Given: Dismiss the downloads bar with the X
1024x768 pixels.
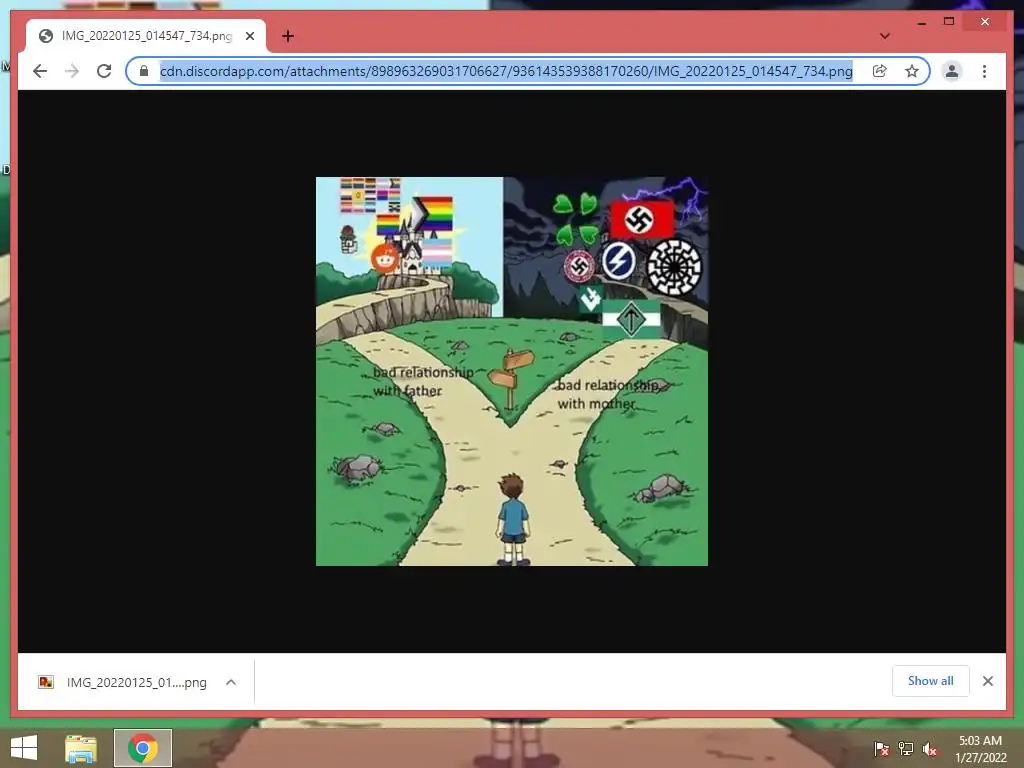Looking at the screenshot, I should click(987, 681).
